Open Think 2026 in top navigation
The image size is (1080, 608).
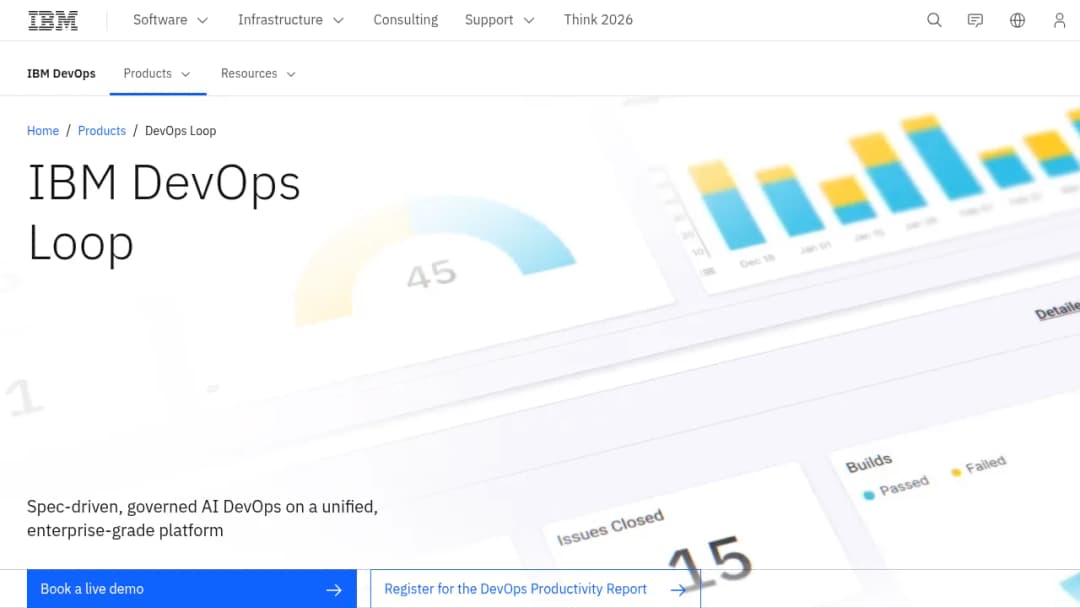tap(598, 20)
